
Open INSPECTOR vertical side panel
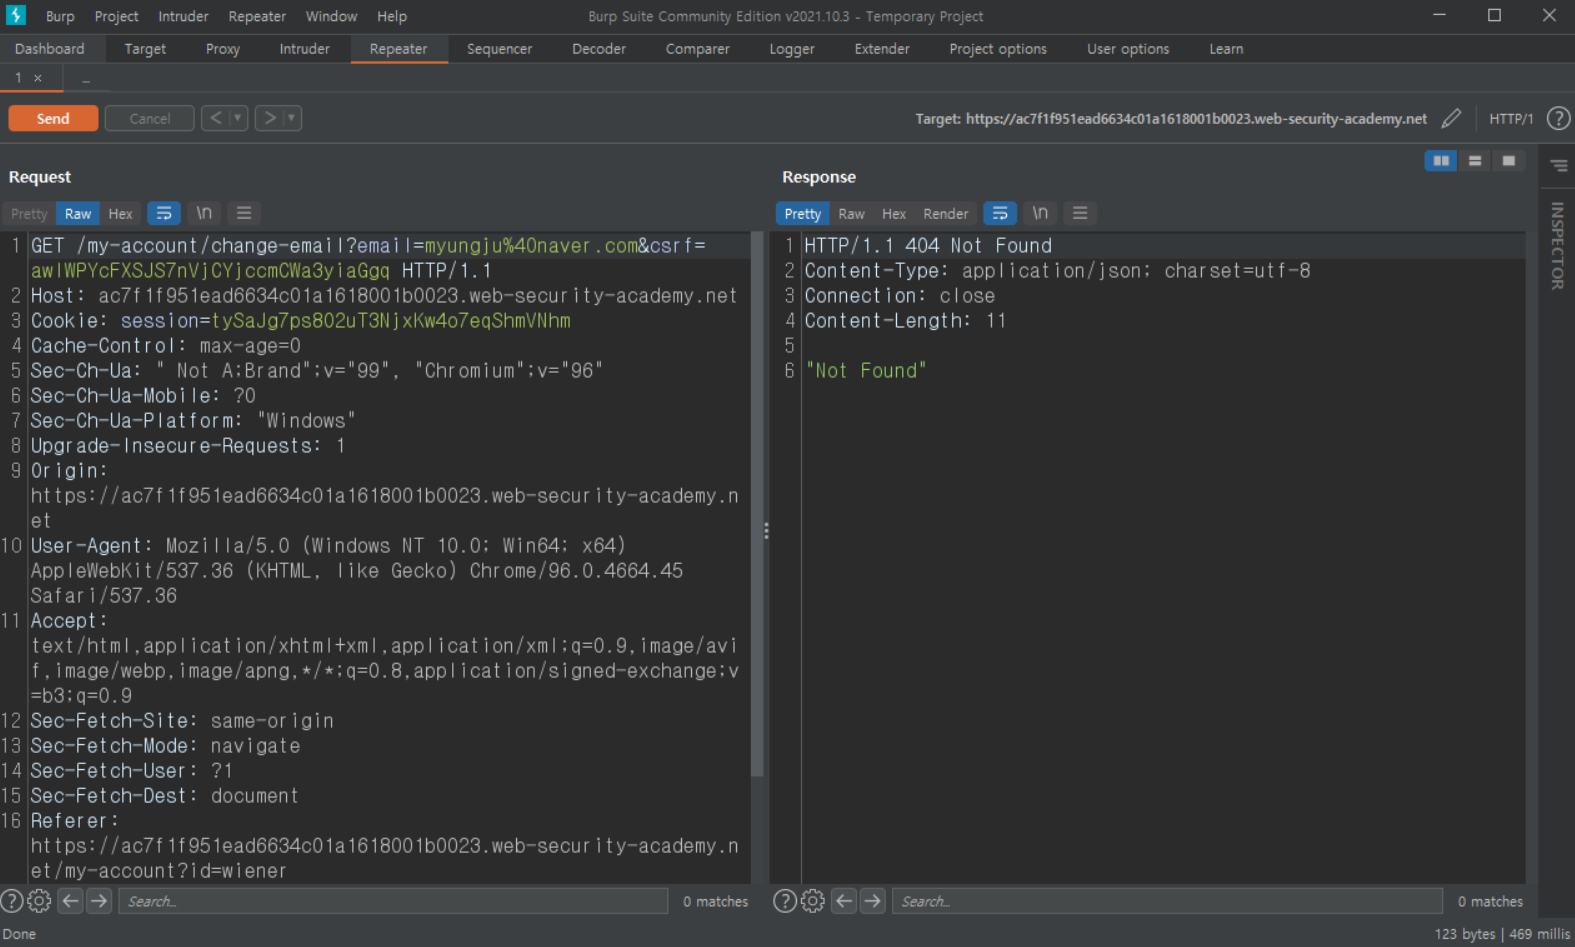[1557, 246]
